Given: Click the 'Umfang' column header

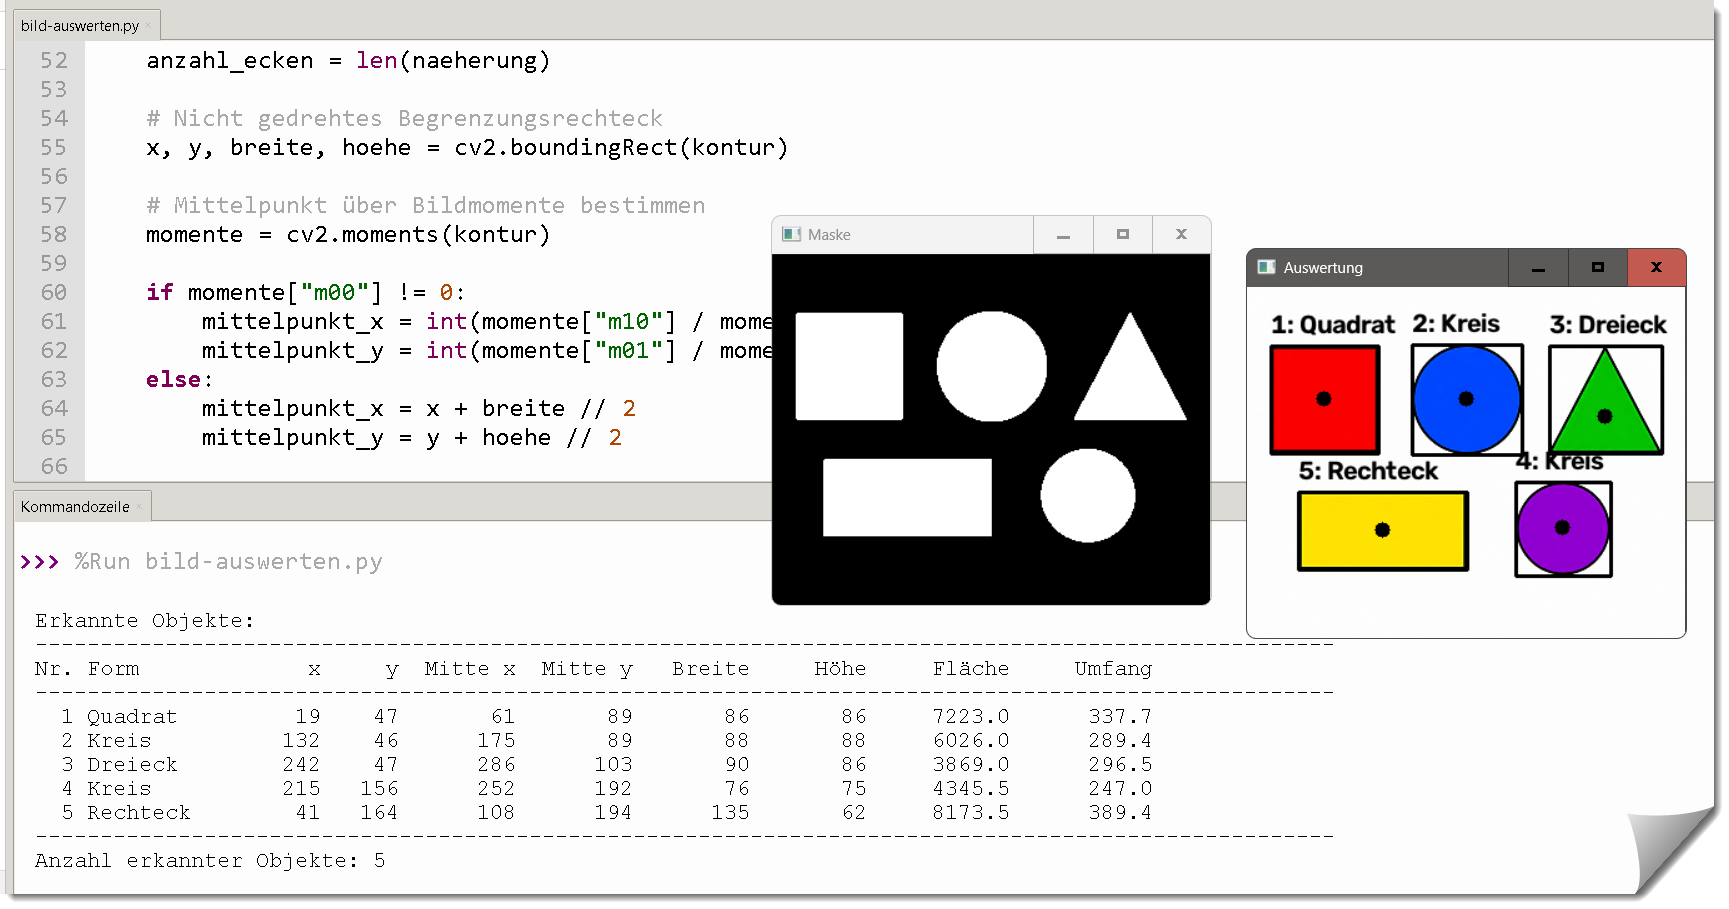Looking at the screenshot, I should click(x=1113, y=669).
